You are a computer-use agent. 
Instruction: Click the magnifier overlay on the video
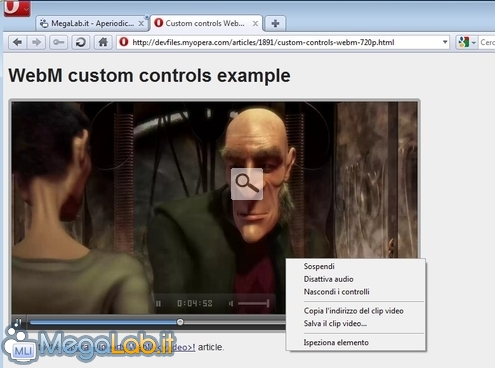coord(247,184)
